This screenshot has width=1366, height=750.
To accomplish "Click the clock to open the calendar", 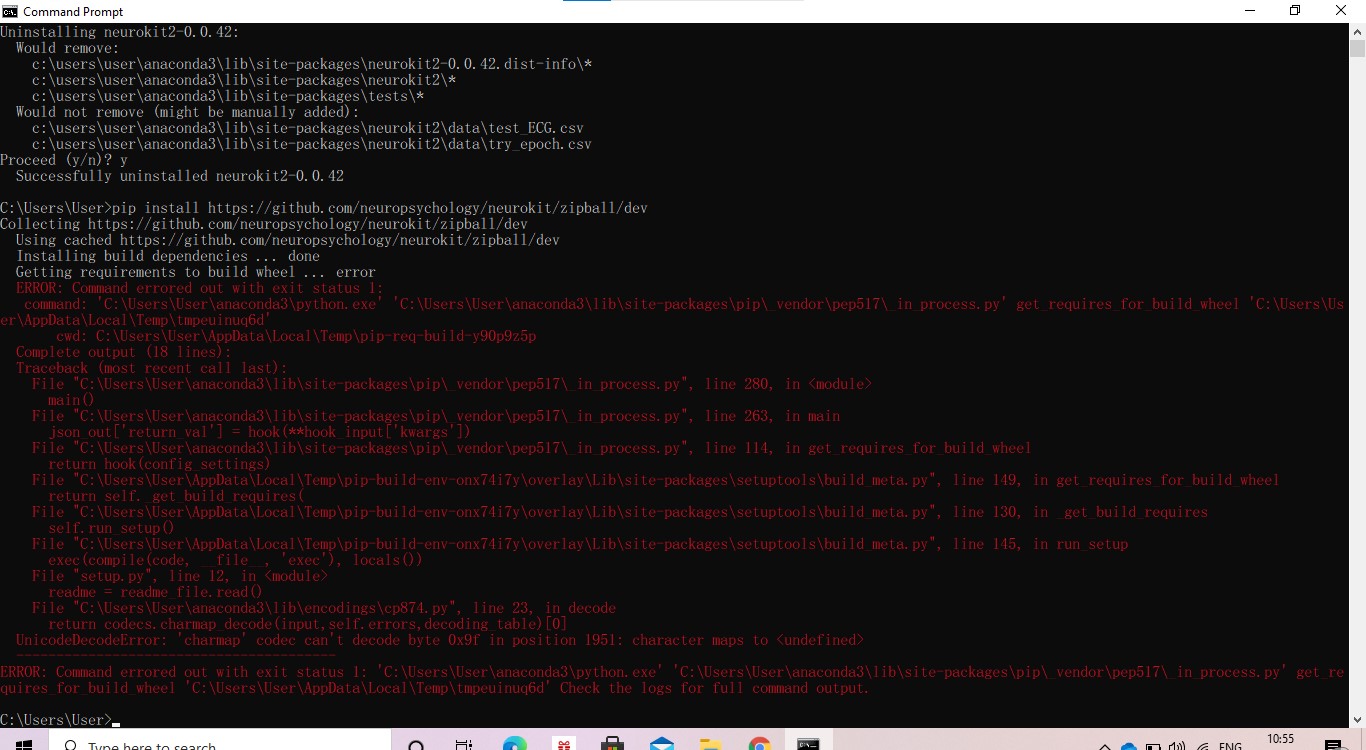I will coord(1280,744).
